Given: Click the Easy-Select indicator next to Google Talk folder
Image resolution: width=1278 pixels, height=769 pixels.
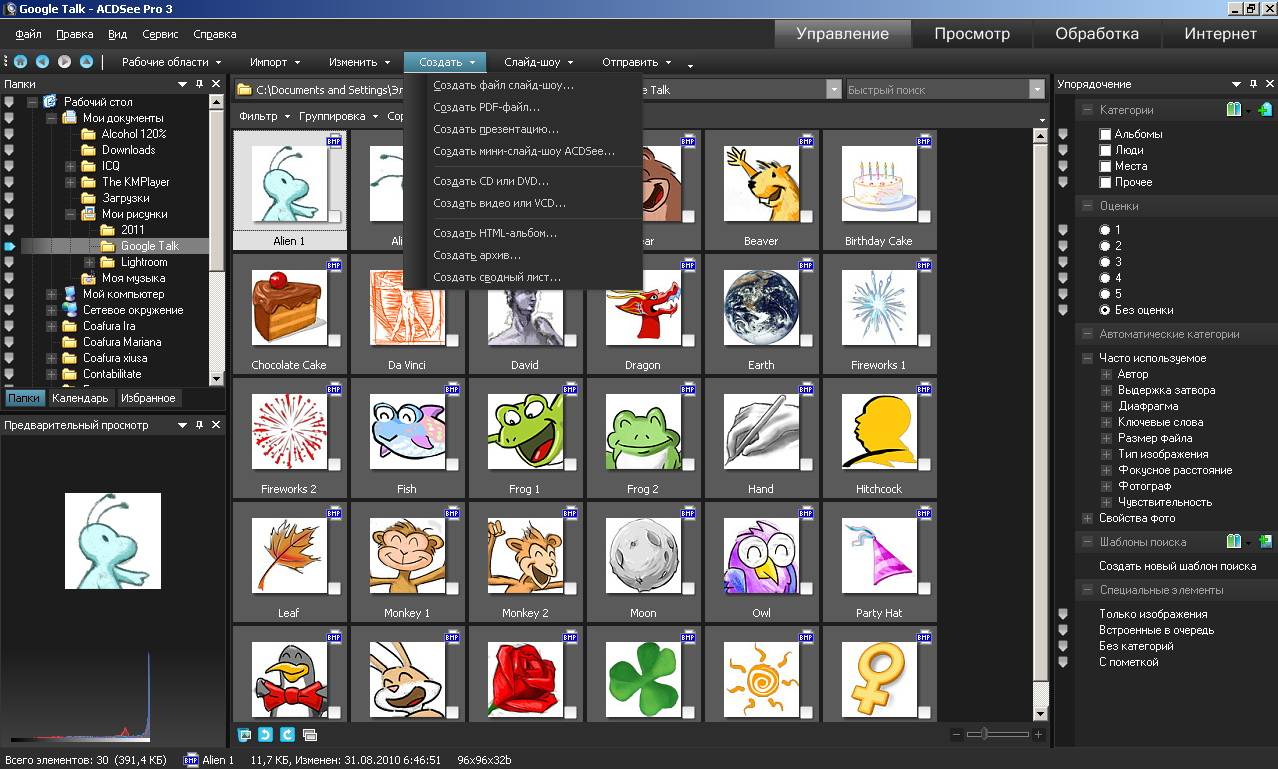Looking at the screenshot, I should click(x=9, y=246).
